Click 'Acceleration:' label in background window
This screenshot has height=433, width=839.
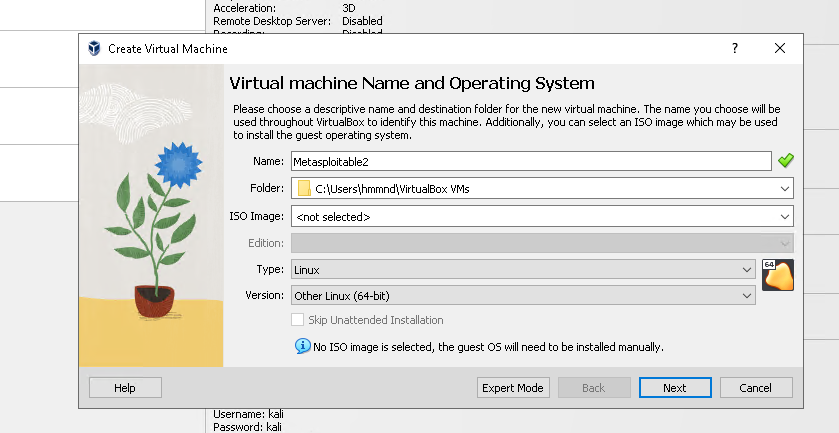pos(245,8)
